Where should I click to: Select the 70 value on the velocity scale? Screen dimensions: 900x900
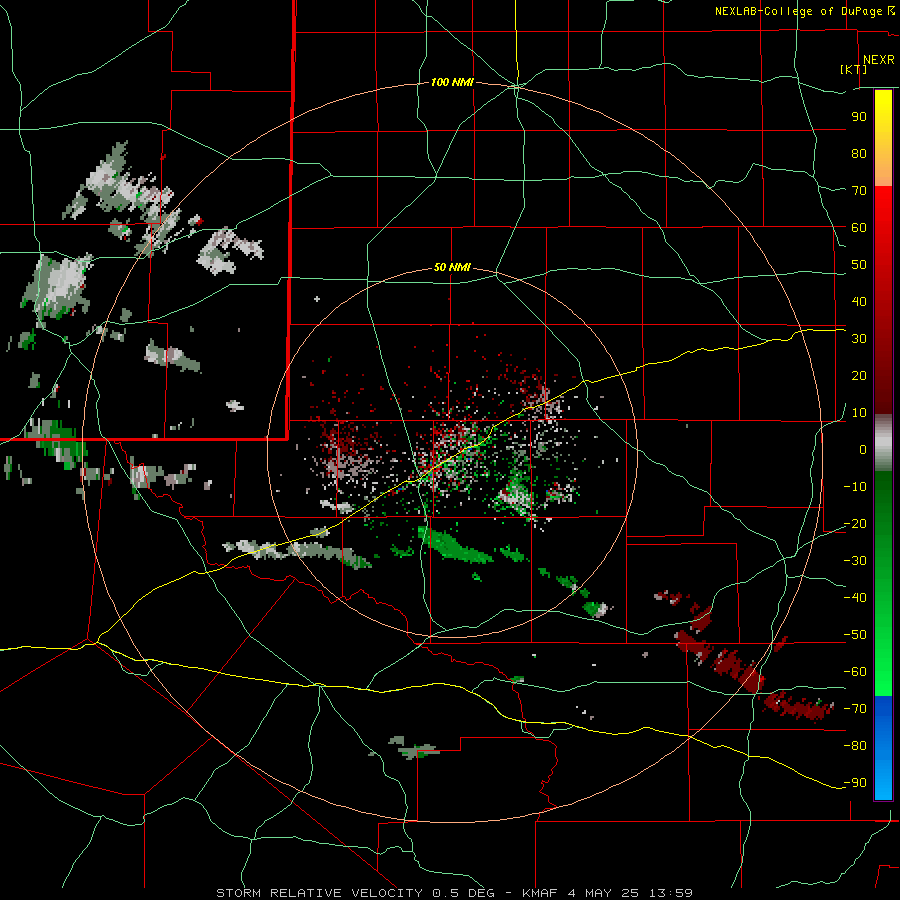click(859, 191)
